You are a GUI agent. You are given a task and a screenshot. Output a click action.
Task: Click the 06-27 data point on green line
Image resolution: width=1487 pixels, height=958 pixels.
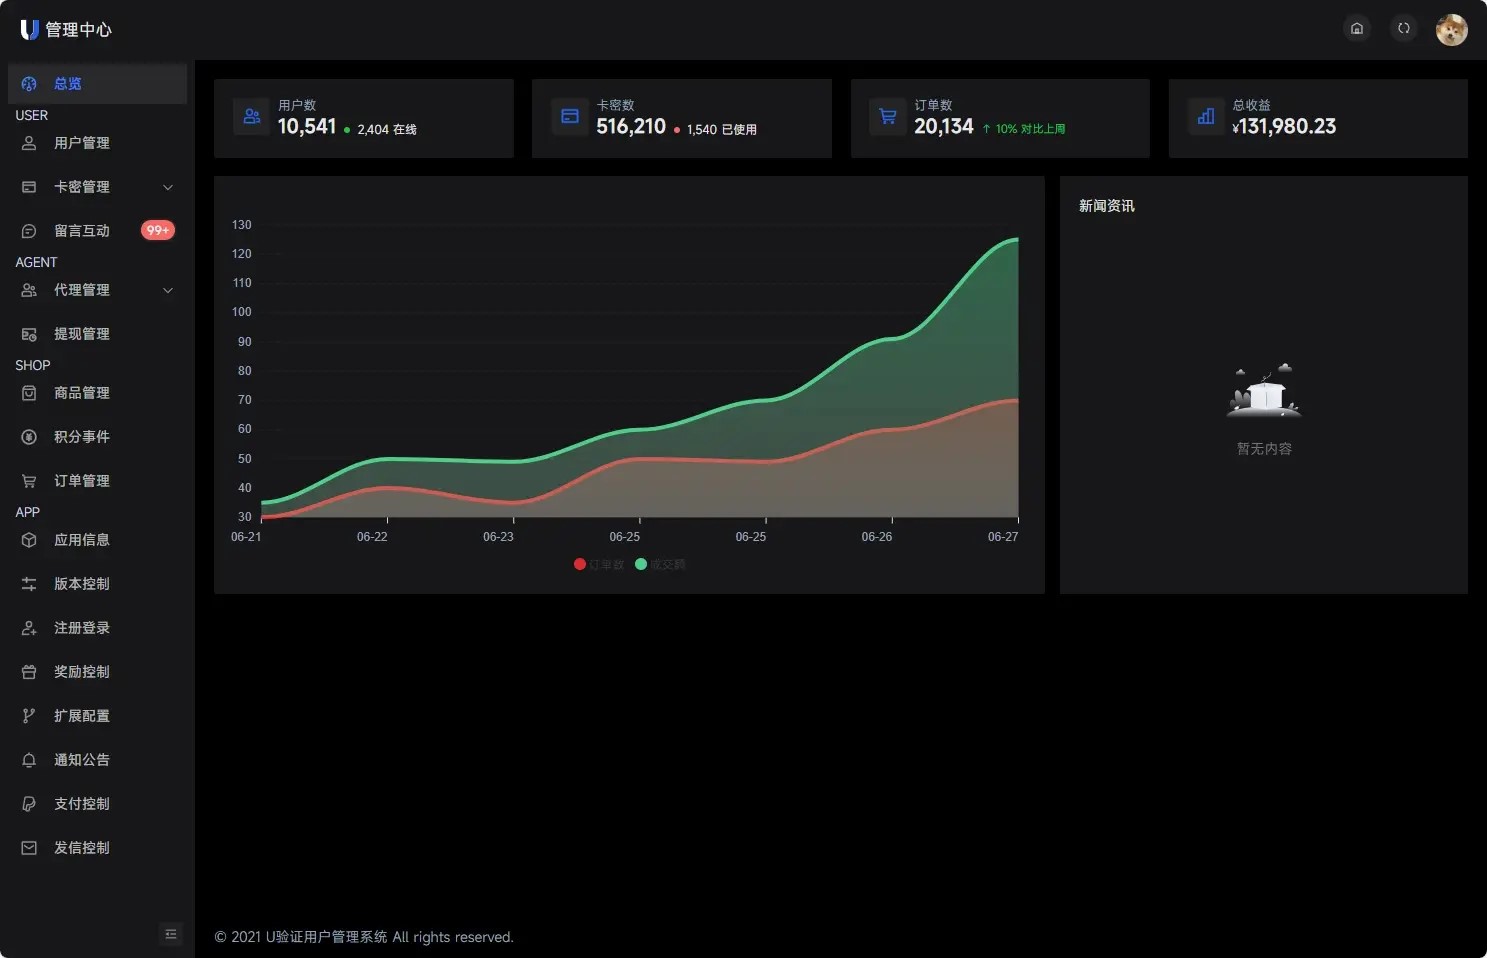tap(1017, 239)
